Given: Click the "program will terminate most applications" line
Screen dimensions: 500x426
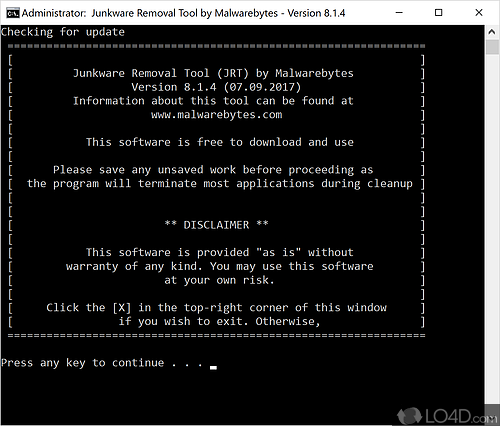Looking at the screenshot, I should coord(220,184).
